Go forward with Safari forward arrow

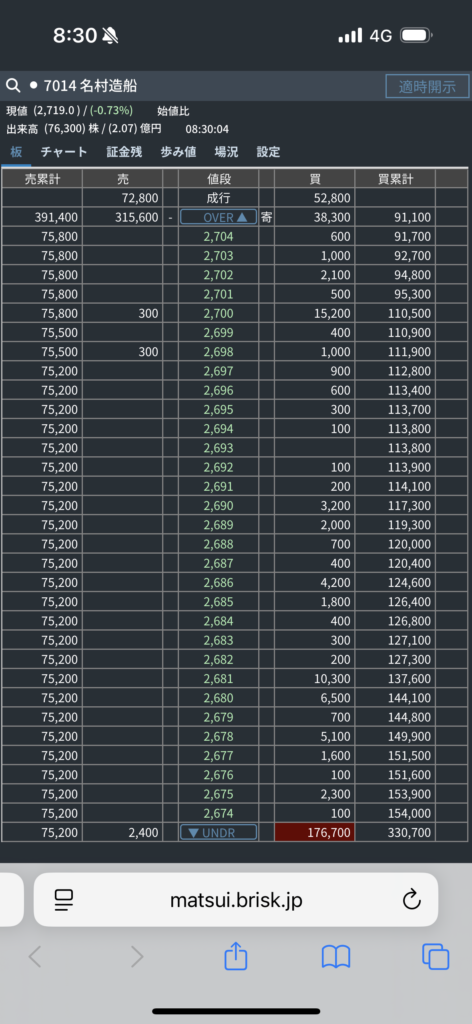coord(136,957)
